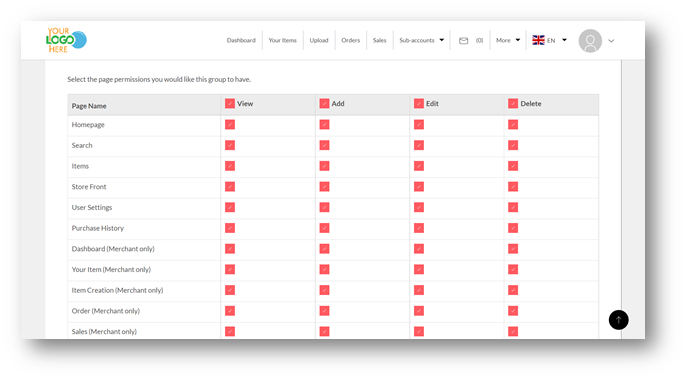
Task: Open the Sub-accounts dropdown menu
Action: pos(421,40)
